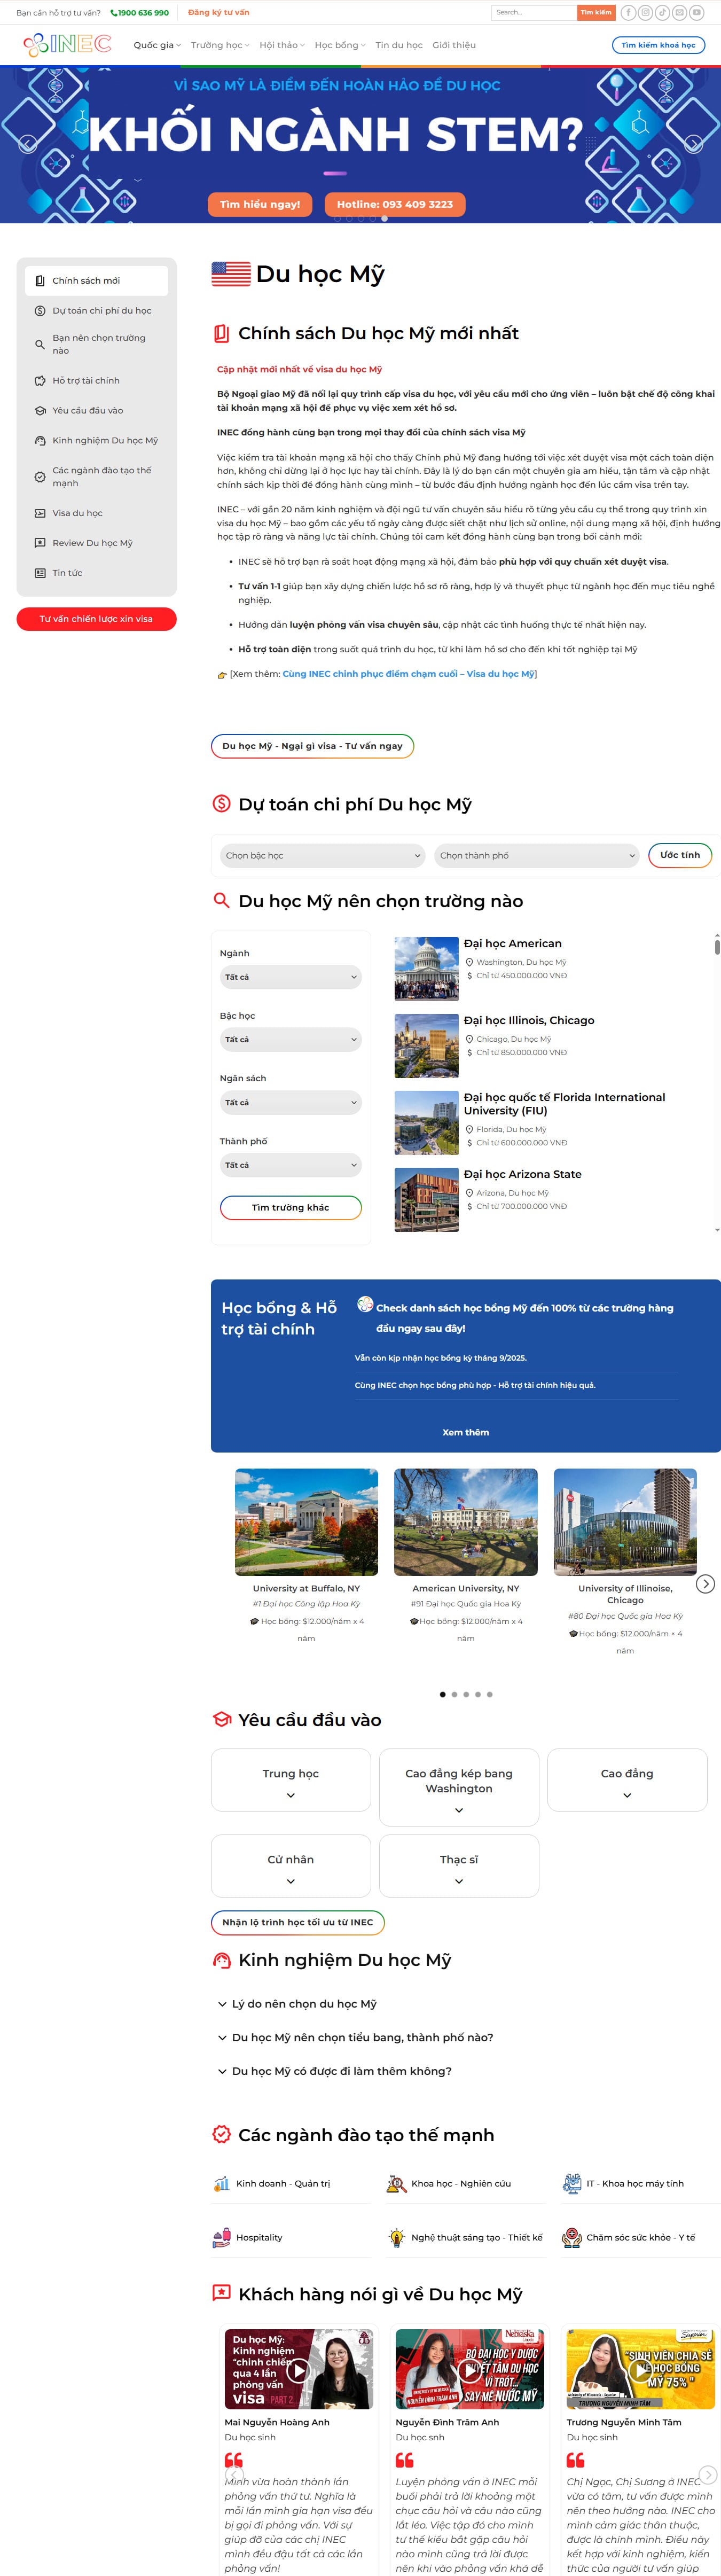Go to next banner slide arrow

point(693,144)
